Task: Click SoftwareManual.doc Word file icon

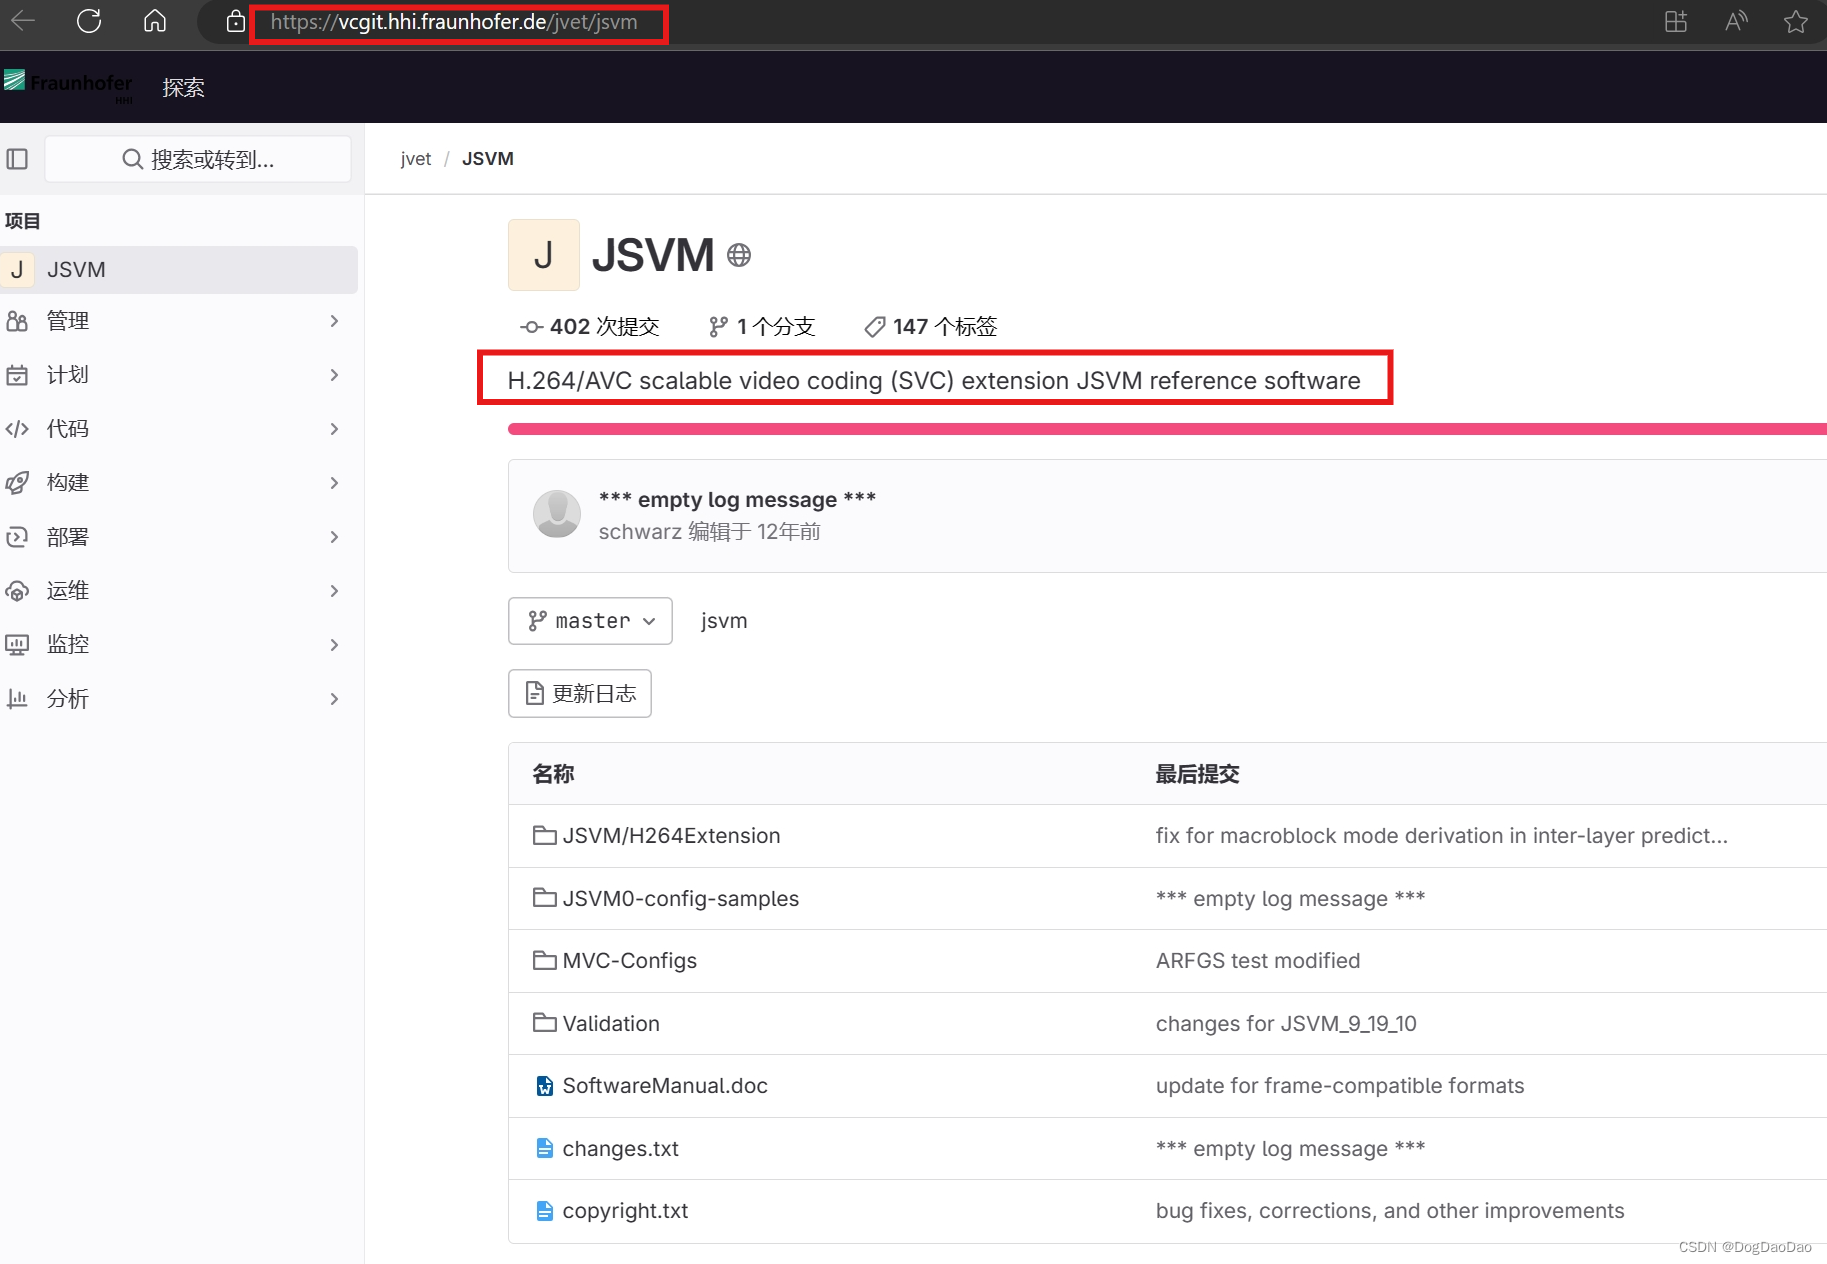Action: tap(545, 1086)
